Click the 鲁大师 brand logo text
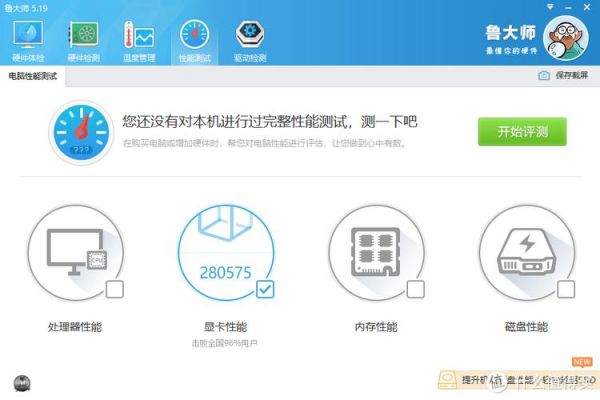 click(511, 33)
